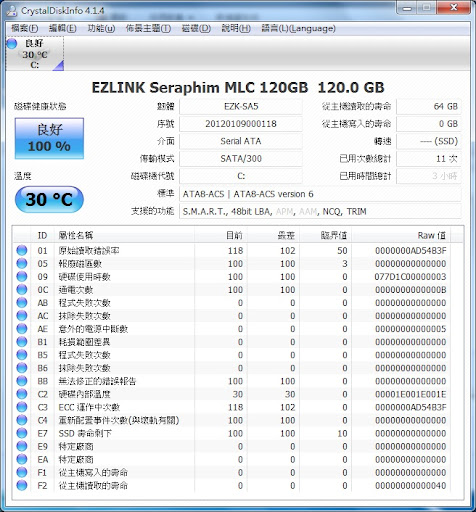
Task: Click status orb for attribute 0C 通電次數
Action: [x=22, y=289]
